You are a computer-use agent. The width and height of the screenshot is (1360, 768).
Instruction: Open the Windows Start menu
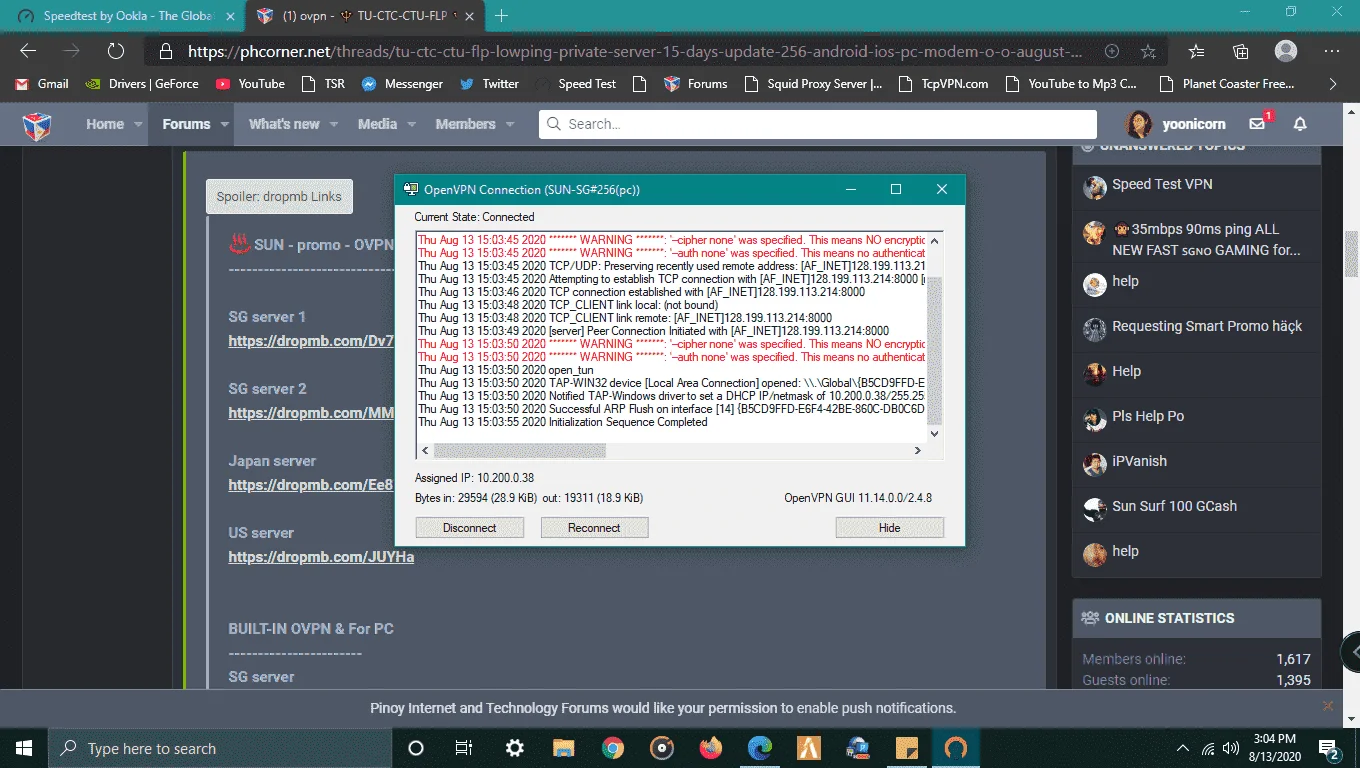coord(24,748)
